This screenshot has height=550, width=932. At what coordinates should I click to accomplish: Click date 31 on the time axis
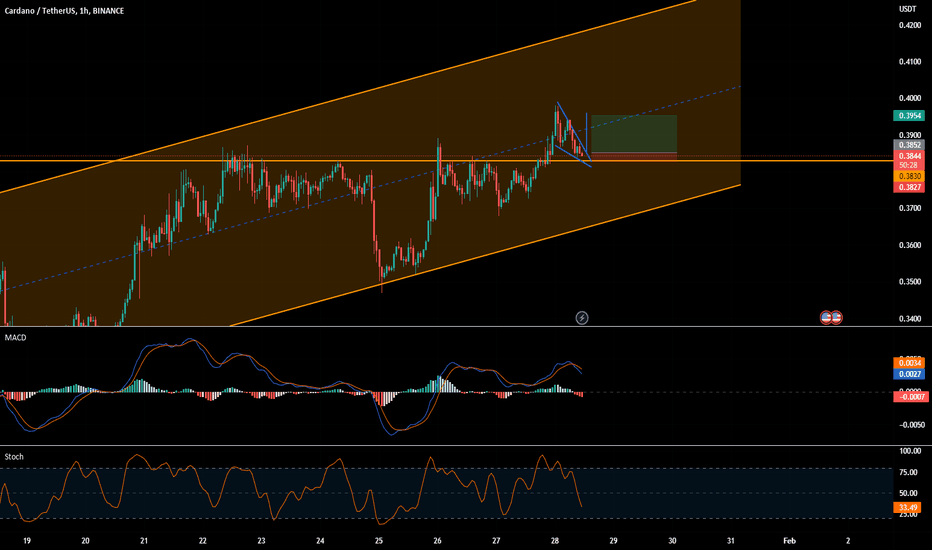731,540
